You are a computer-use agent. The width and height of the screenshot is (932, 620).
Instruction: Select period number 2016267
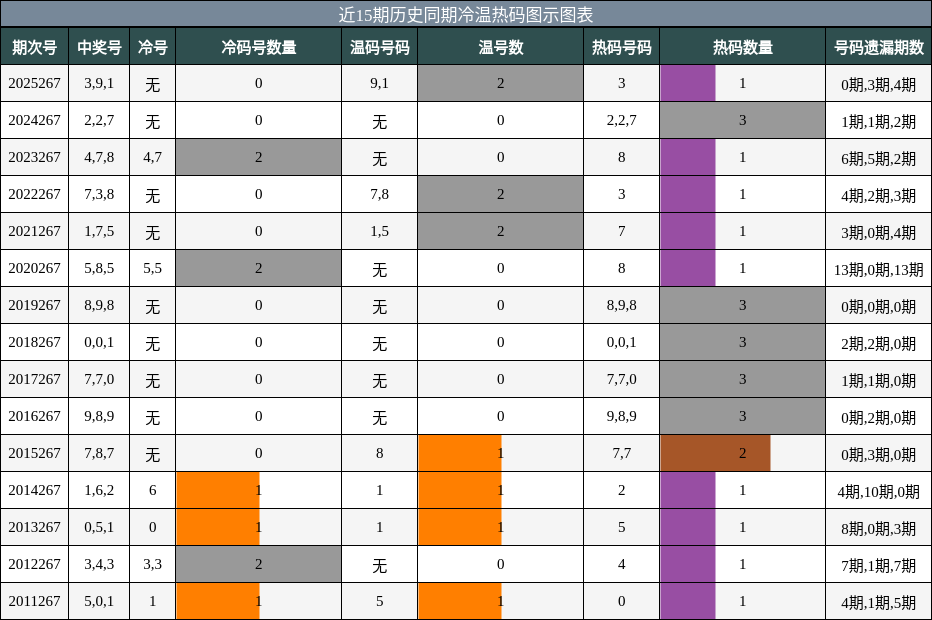[34, 416]
